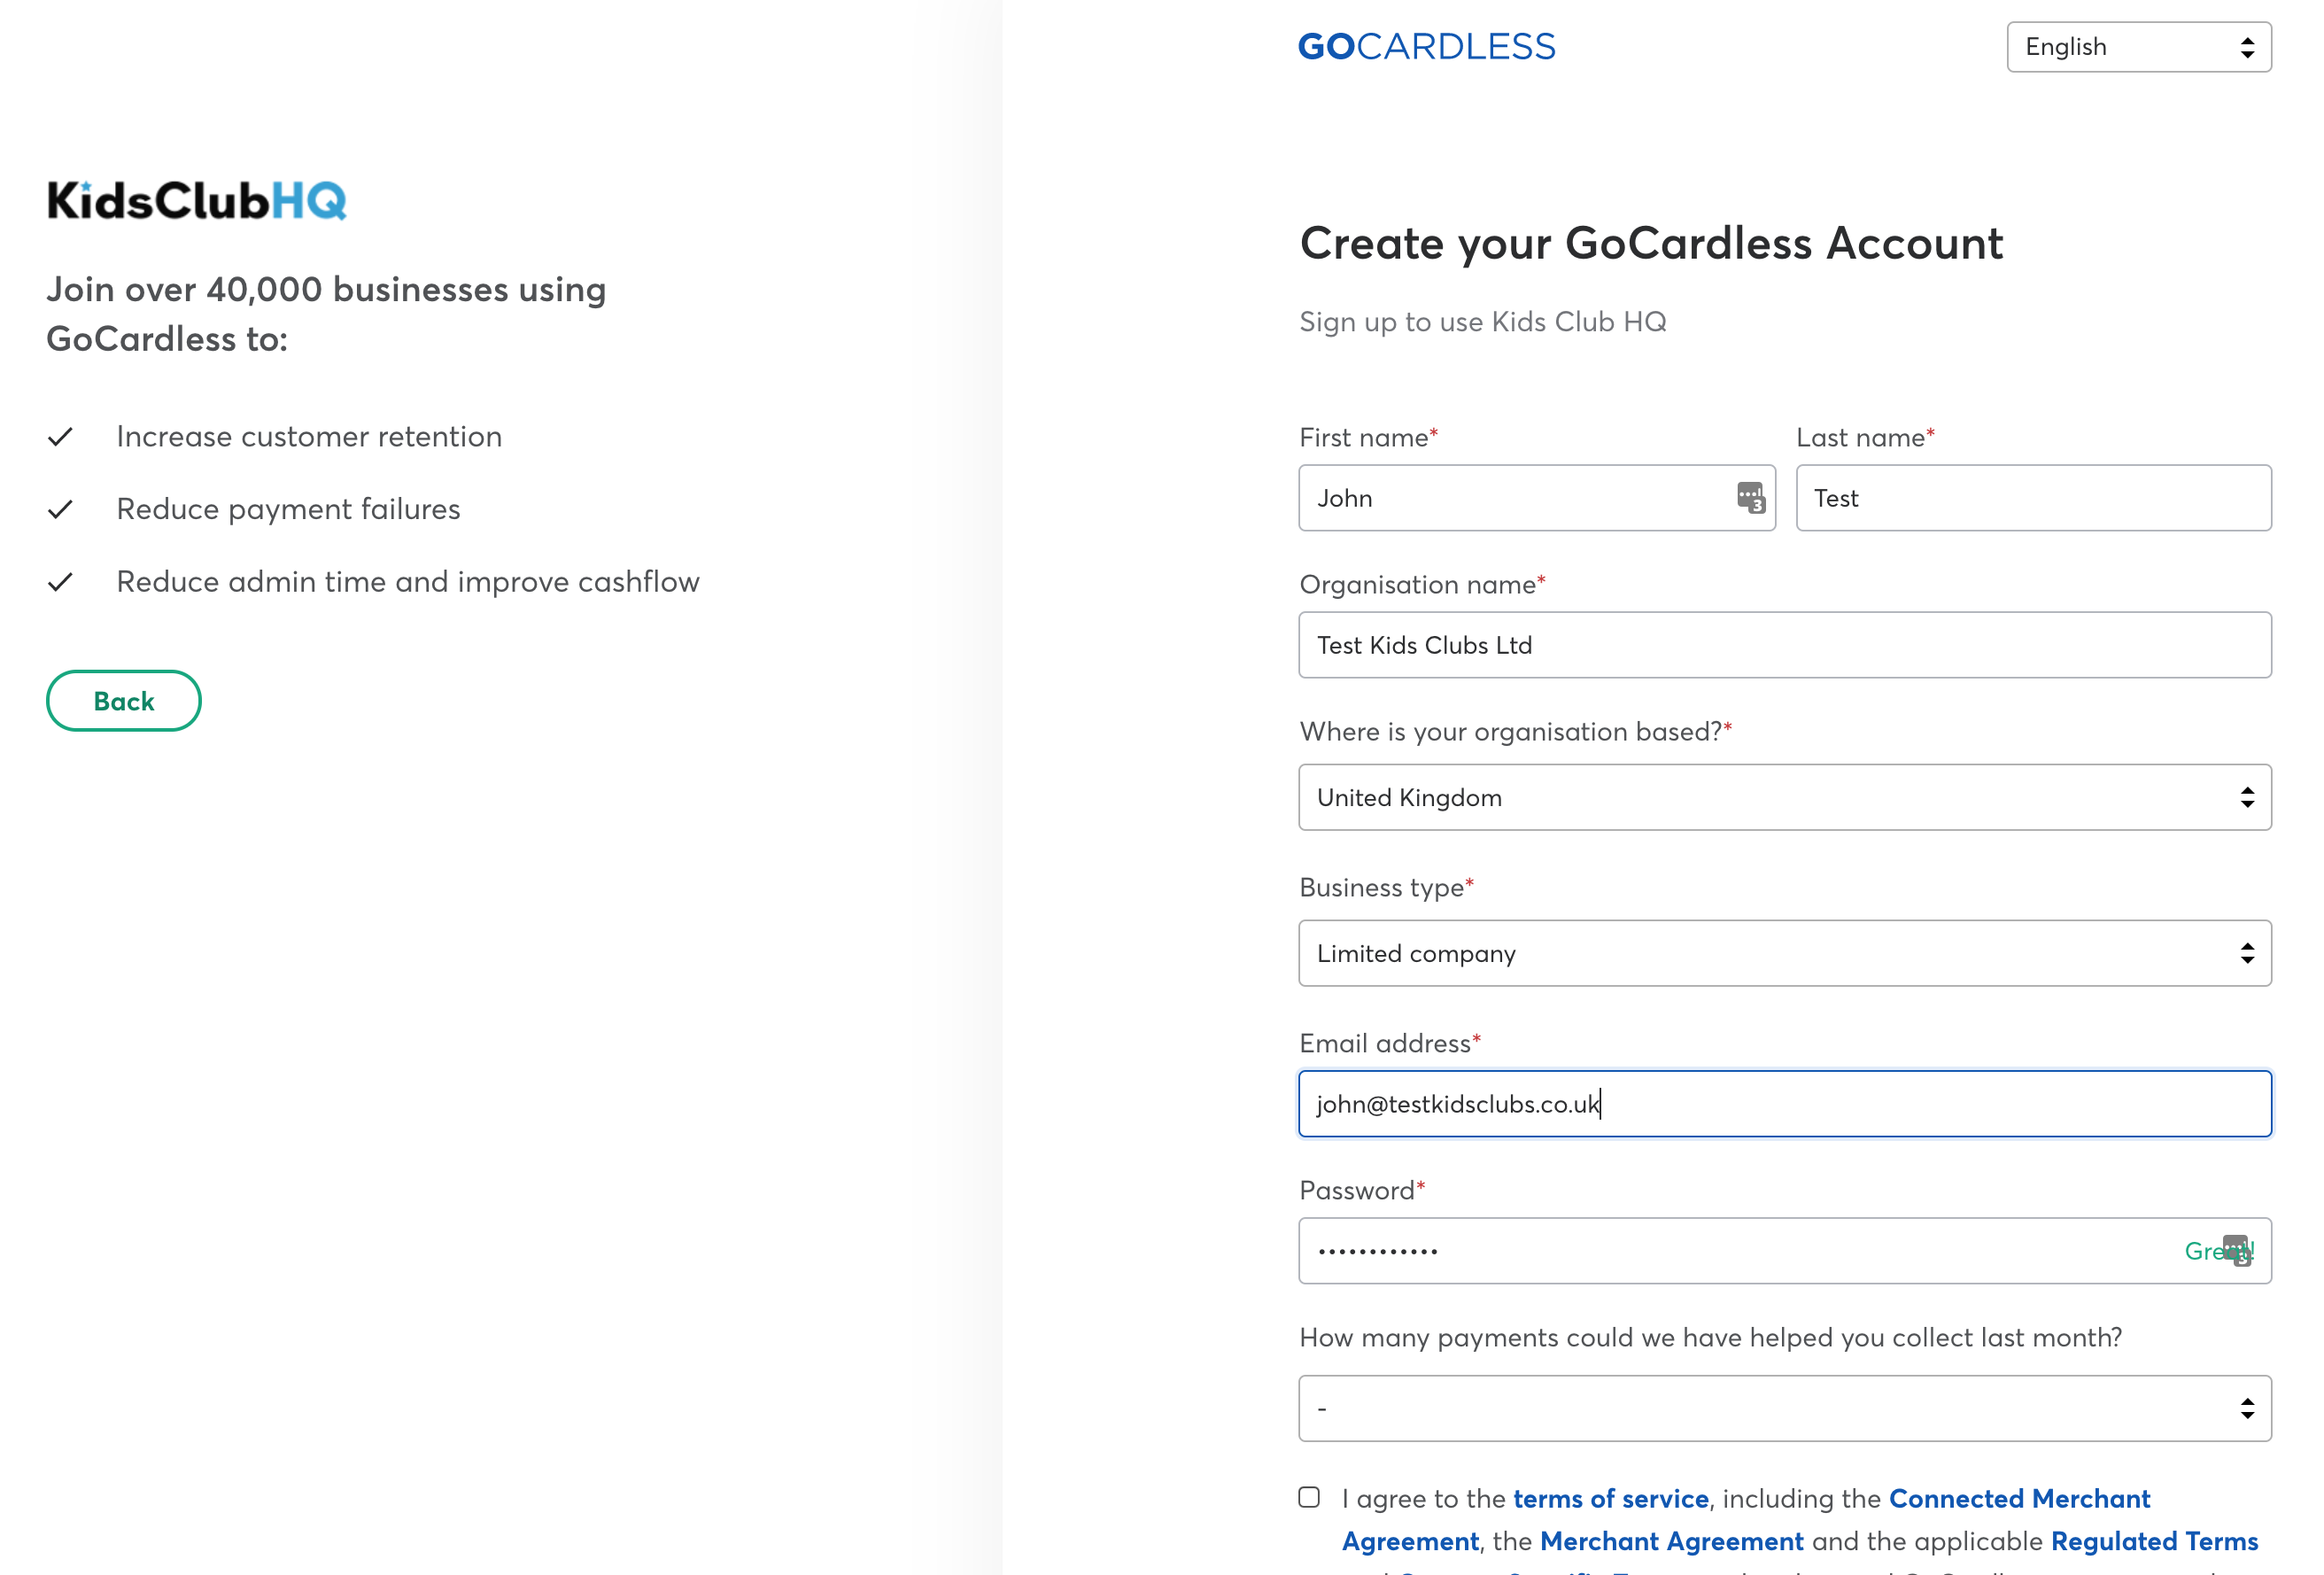Viewport: 2324px width, 1575px height.
Task: Click the Email address input field
Action: (x=1785, y=1104)
